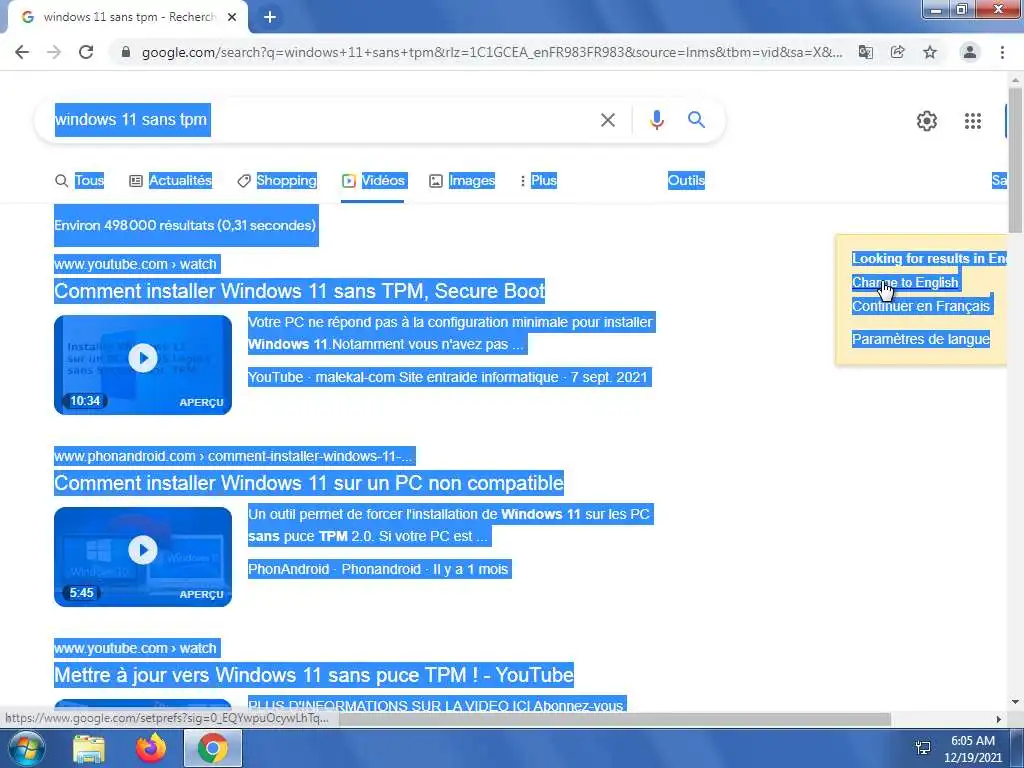Click 'YouTube · malekal-com Site entraide informatique' text
This screenshot has width=1024, height=768.
click(x=403, y=377)
